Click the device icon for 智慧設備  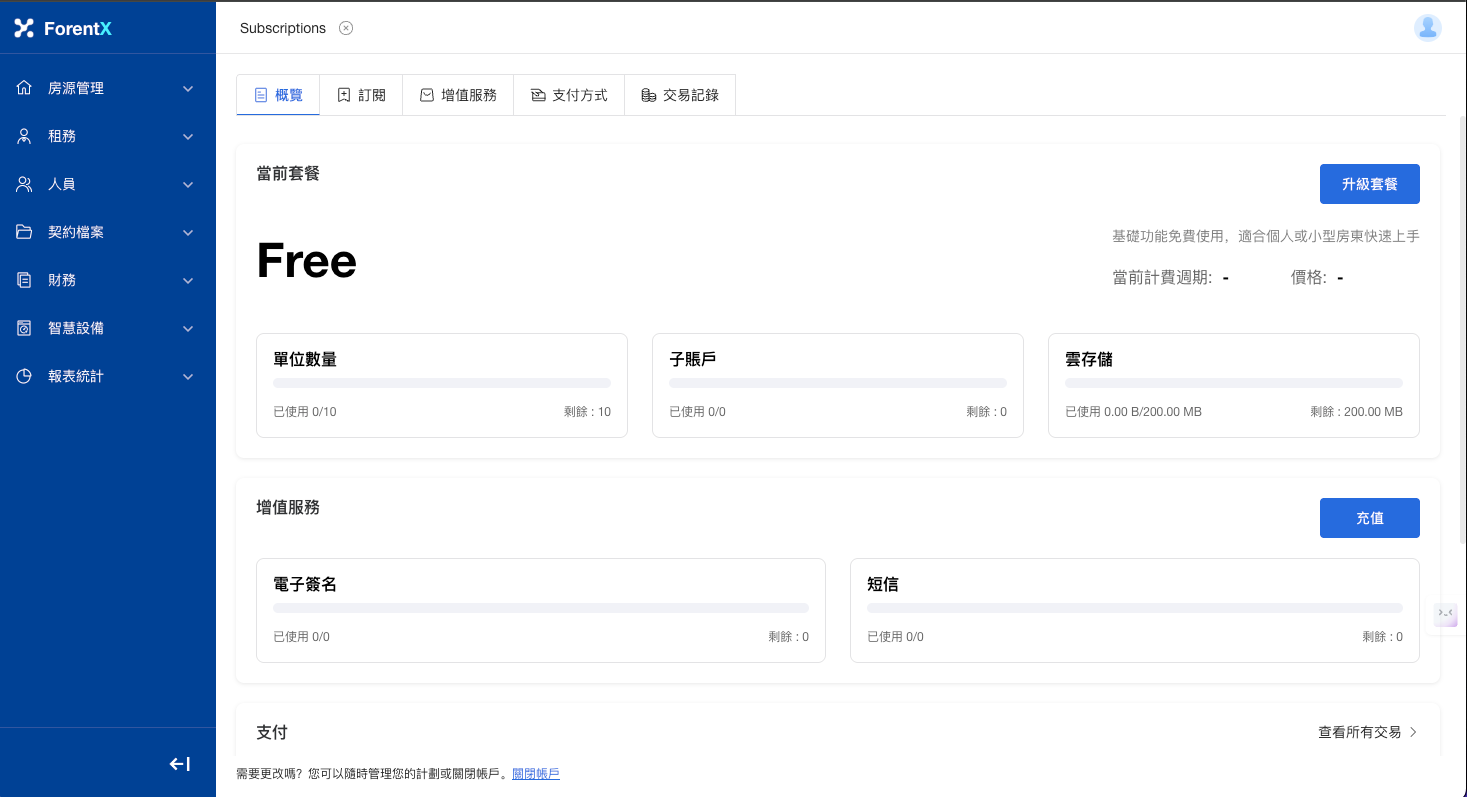[x=25, y=328]
